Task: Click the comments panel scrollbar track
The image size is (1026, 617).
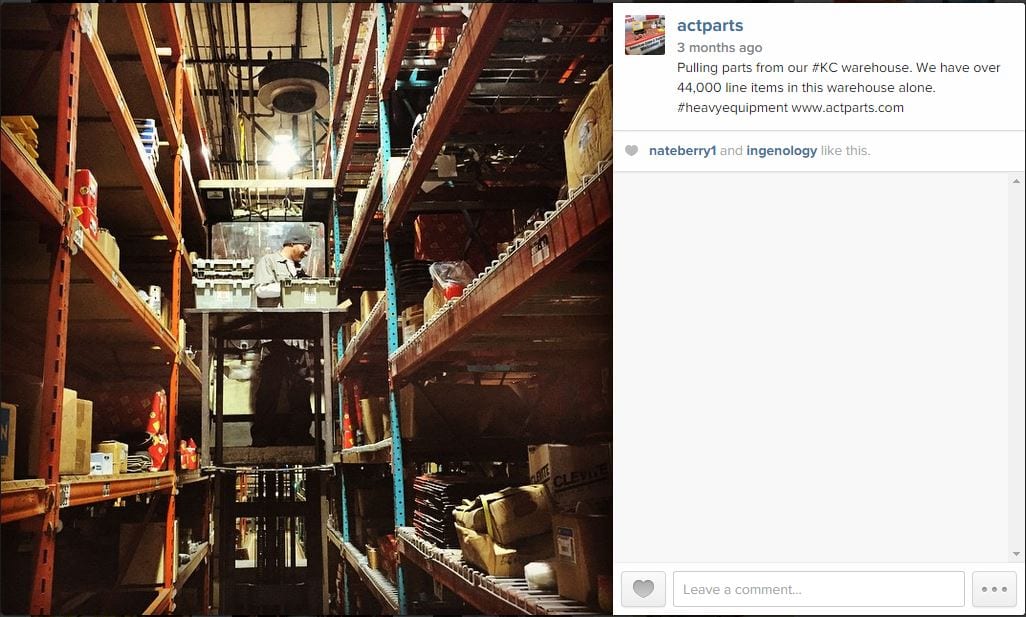Action: click(1016, 366)
